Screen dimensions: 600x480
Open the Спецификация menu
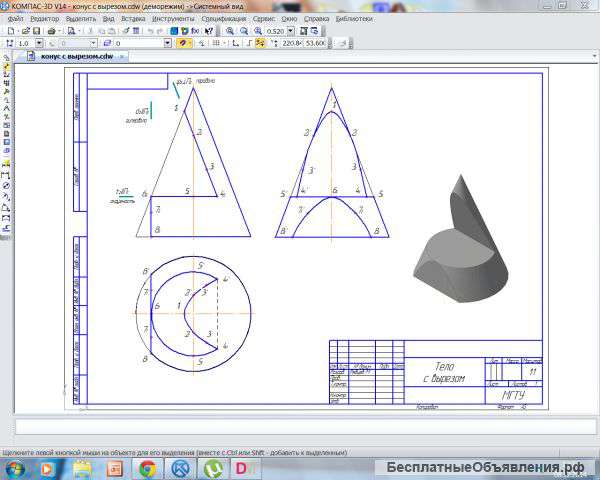tap(224, 18)
